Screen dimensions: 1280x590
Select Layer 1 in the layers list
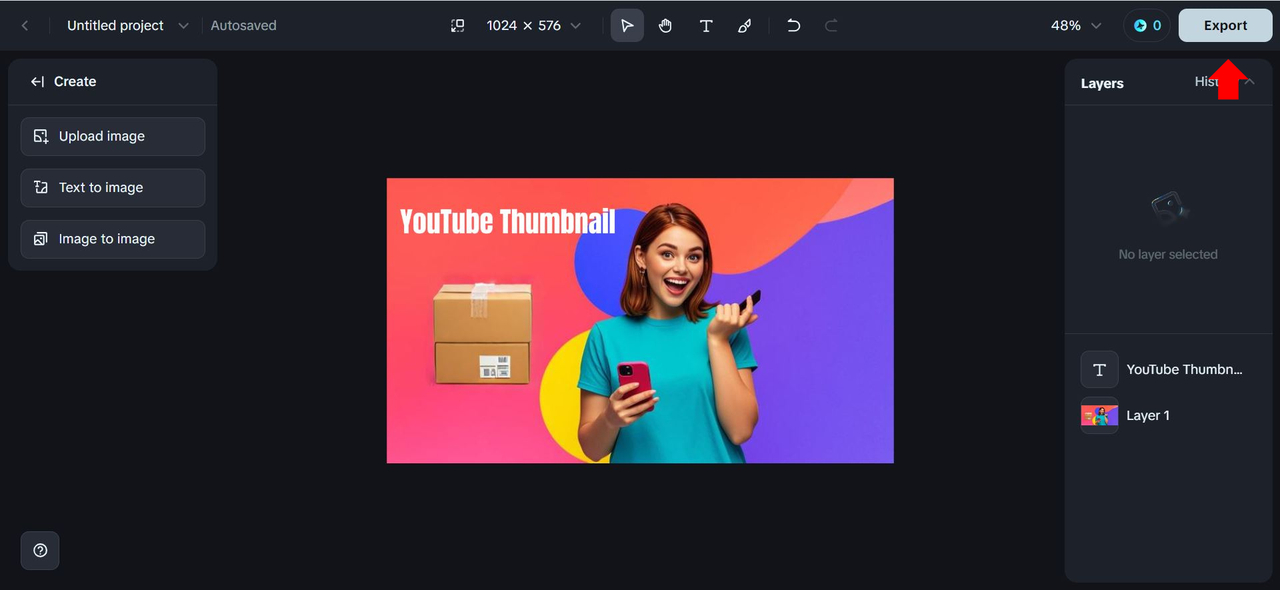1167,415
